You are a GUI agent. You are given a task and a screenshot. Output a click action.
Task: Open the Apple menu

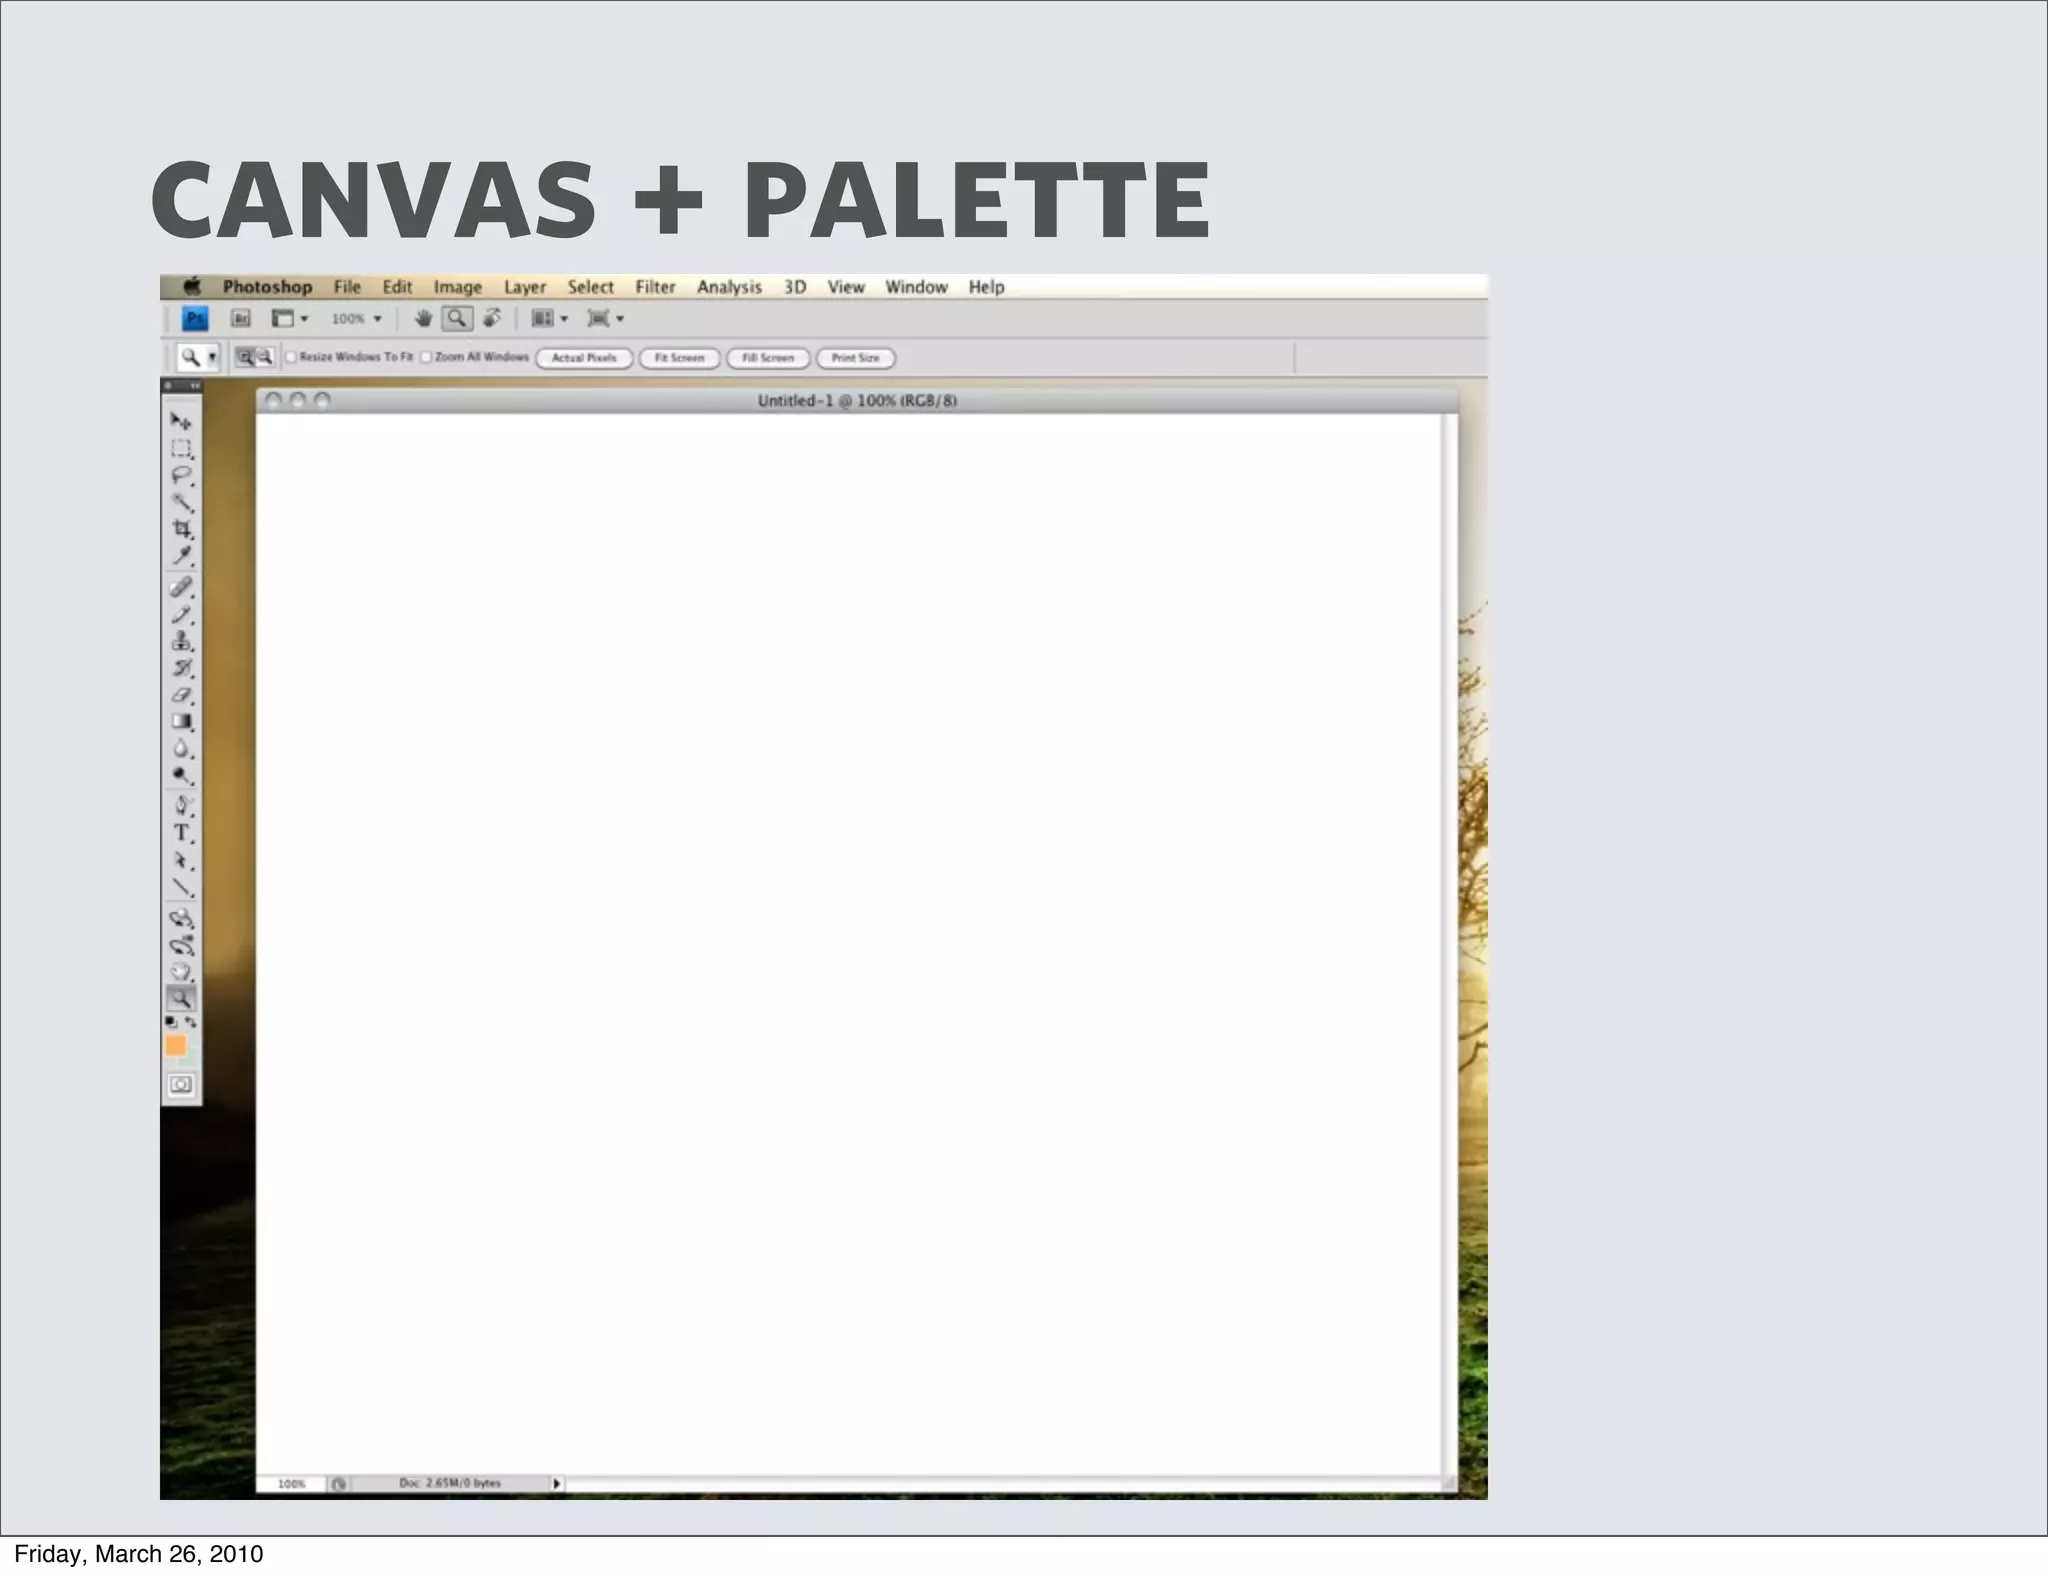(191, 287)
